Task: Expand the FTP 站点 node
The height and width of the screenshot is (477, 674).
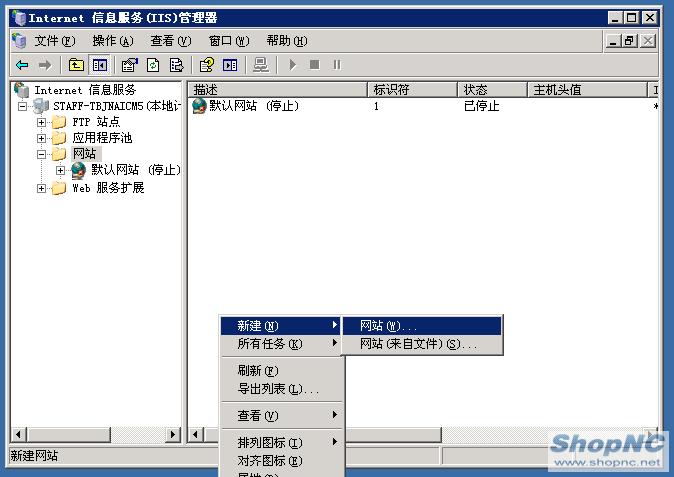Action: point(41,122)
